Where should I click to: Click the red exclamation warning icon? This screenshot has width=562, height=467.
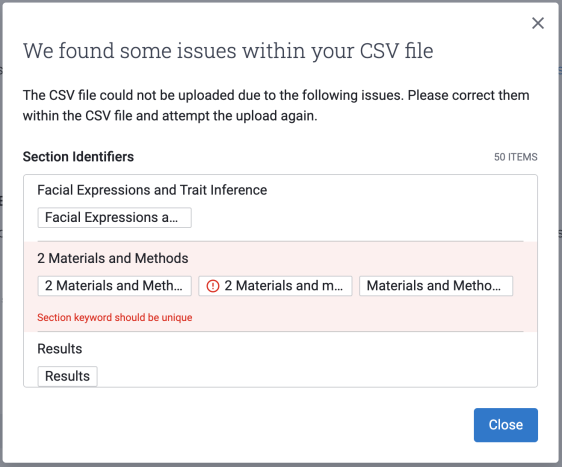213,286
